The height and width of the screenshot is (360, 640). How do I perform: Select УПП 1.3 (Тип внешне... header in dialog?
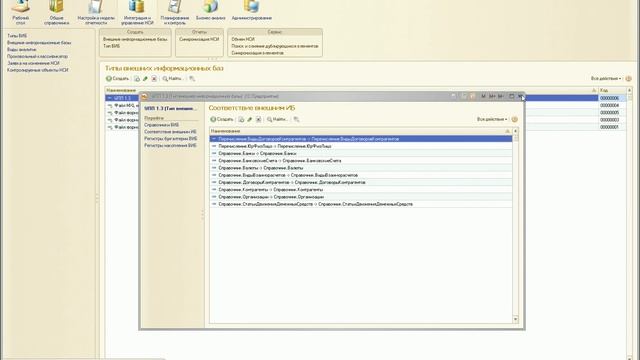click(x=170, y=109)
